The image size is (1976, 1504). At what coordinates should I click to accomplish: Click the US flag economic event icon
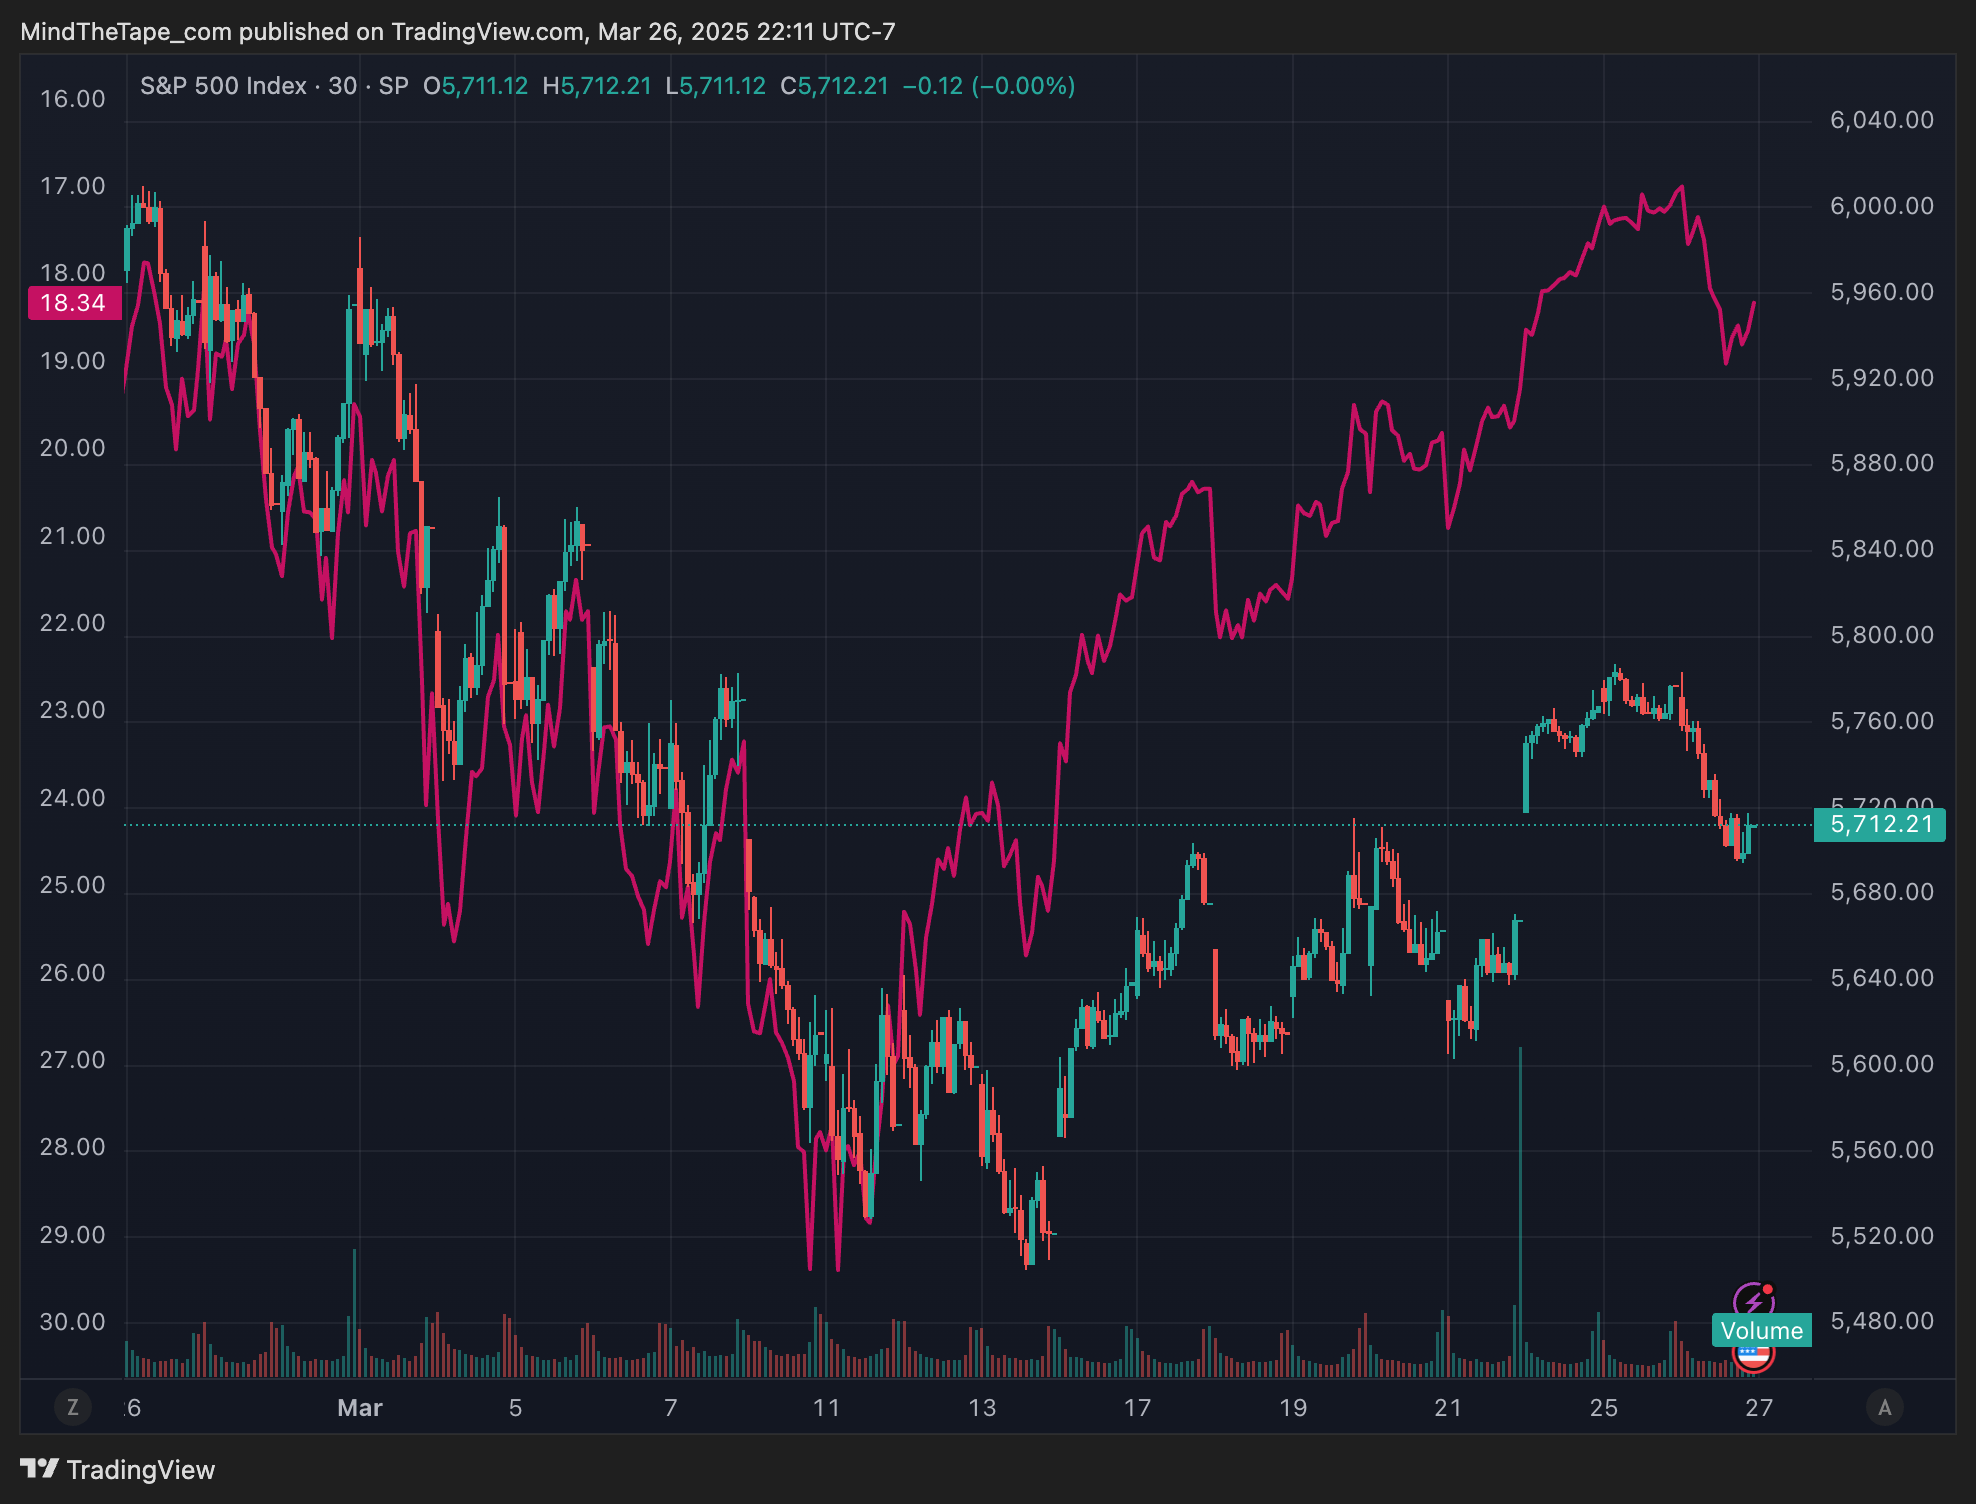[x=1753, y=1357]
